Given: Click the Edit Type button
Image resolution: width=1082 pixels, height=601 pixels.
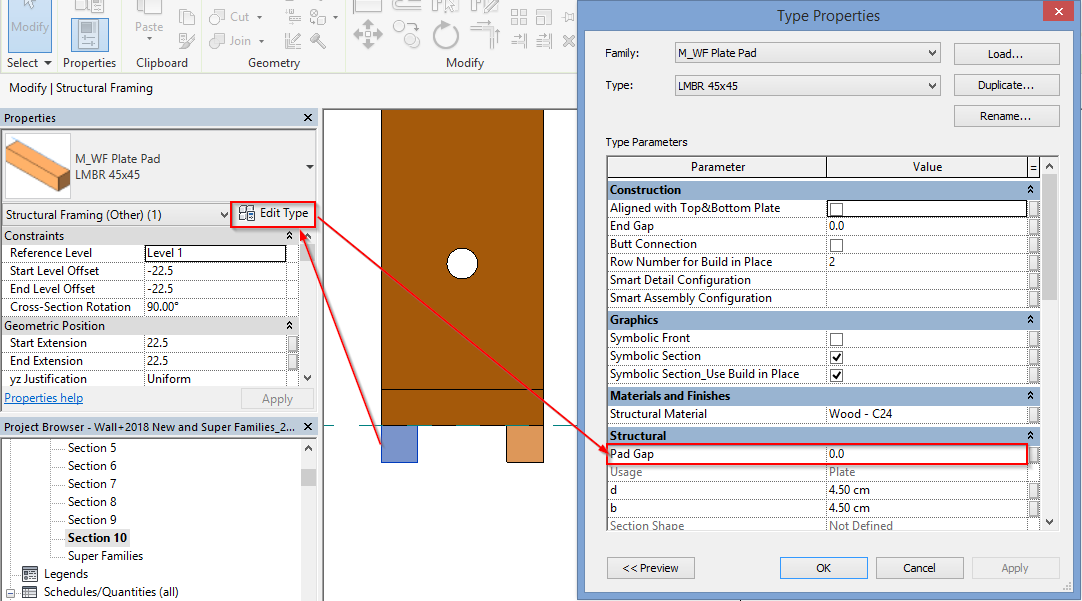Looking at the screenshot, I should pyautogui.click(x=273, y=214).
